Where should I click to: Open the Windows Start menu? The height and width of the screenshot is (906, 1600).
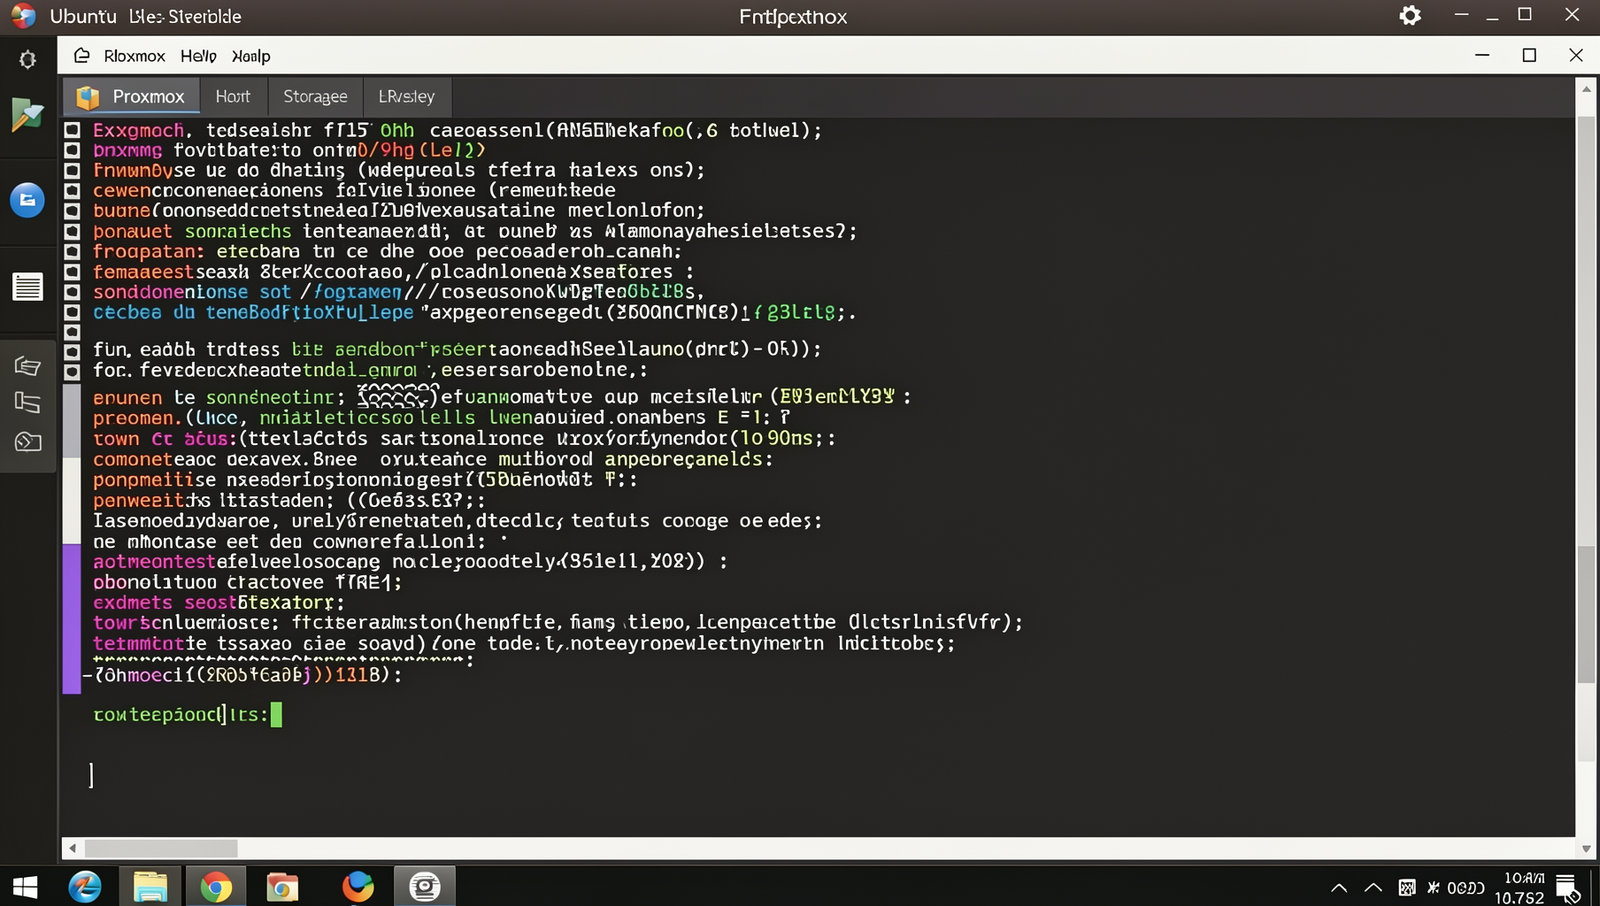(x=25, y=887)
